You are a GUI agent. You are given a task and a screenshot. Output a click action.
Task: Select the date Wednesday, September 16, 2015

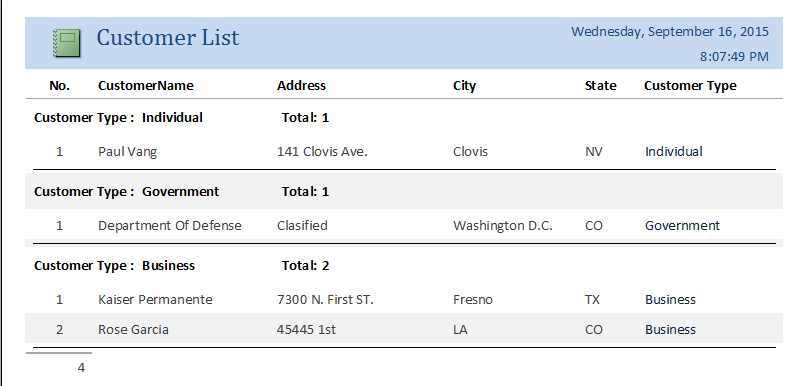[670, 31]
